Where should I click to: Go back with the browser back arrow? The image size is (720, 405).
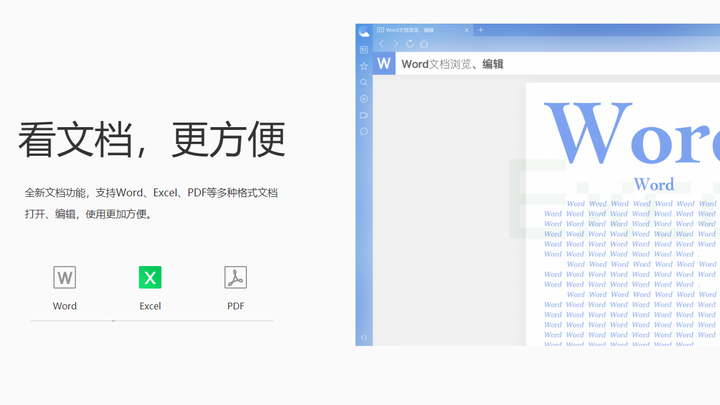pyautogui.click(x=382, y=44)
